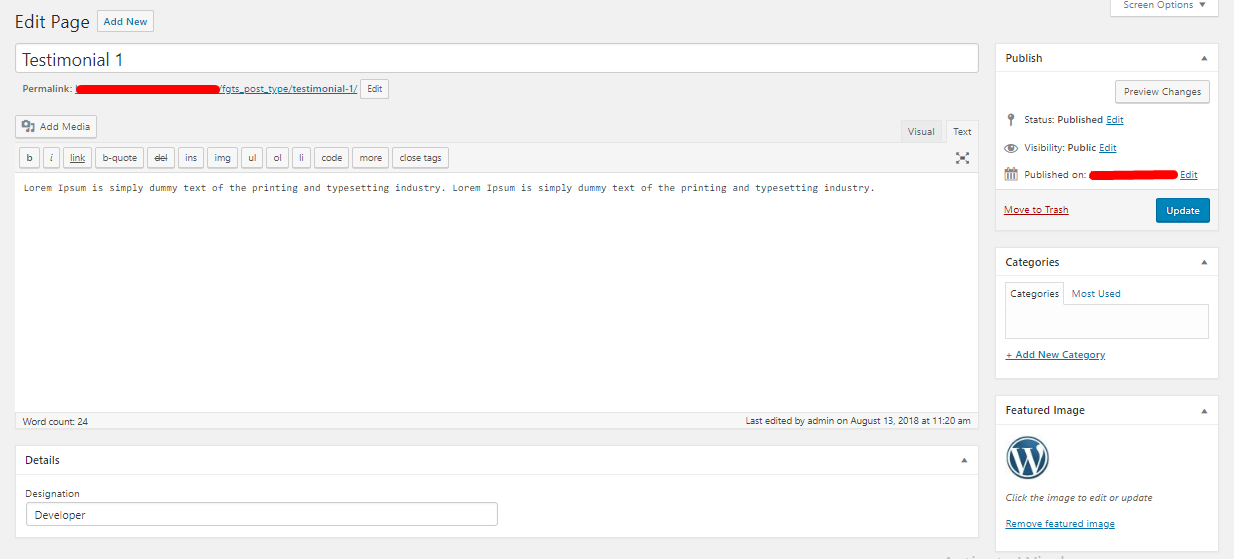1234x559 pixels.
Task: Collapse the Featured Image panel
Action: click(x=1204, y=410)
